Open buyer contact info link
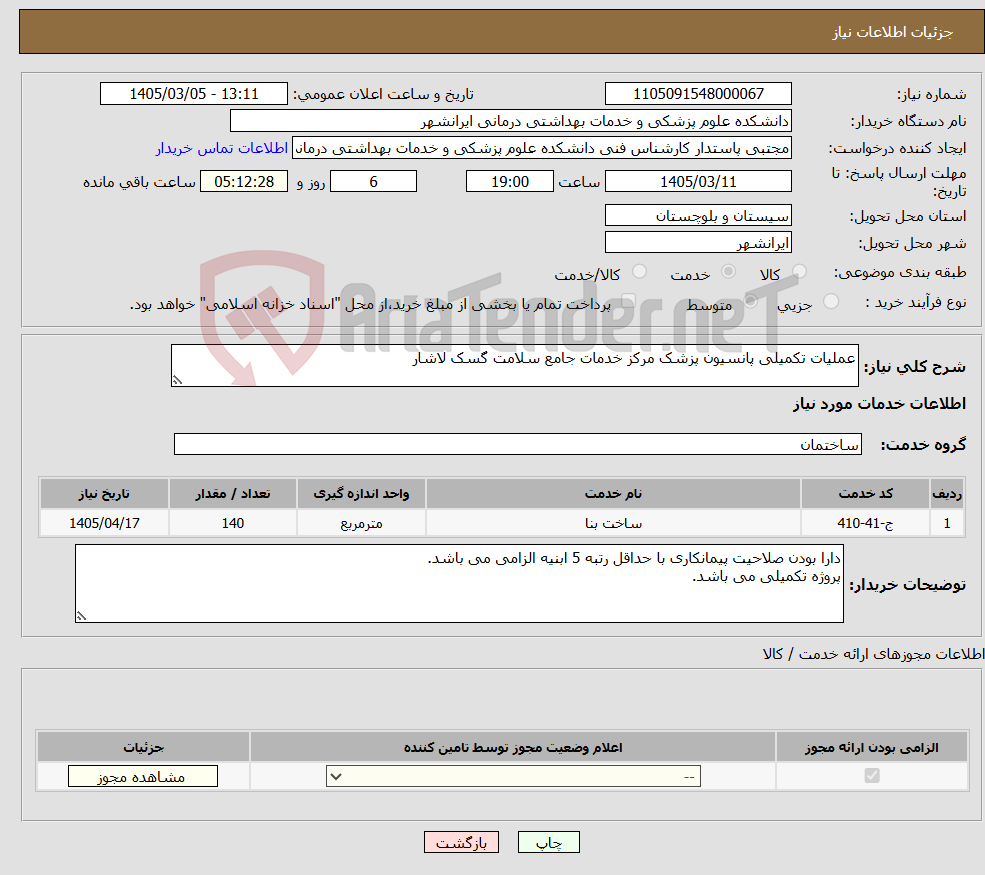985x875 pixels. 222,148
